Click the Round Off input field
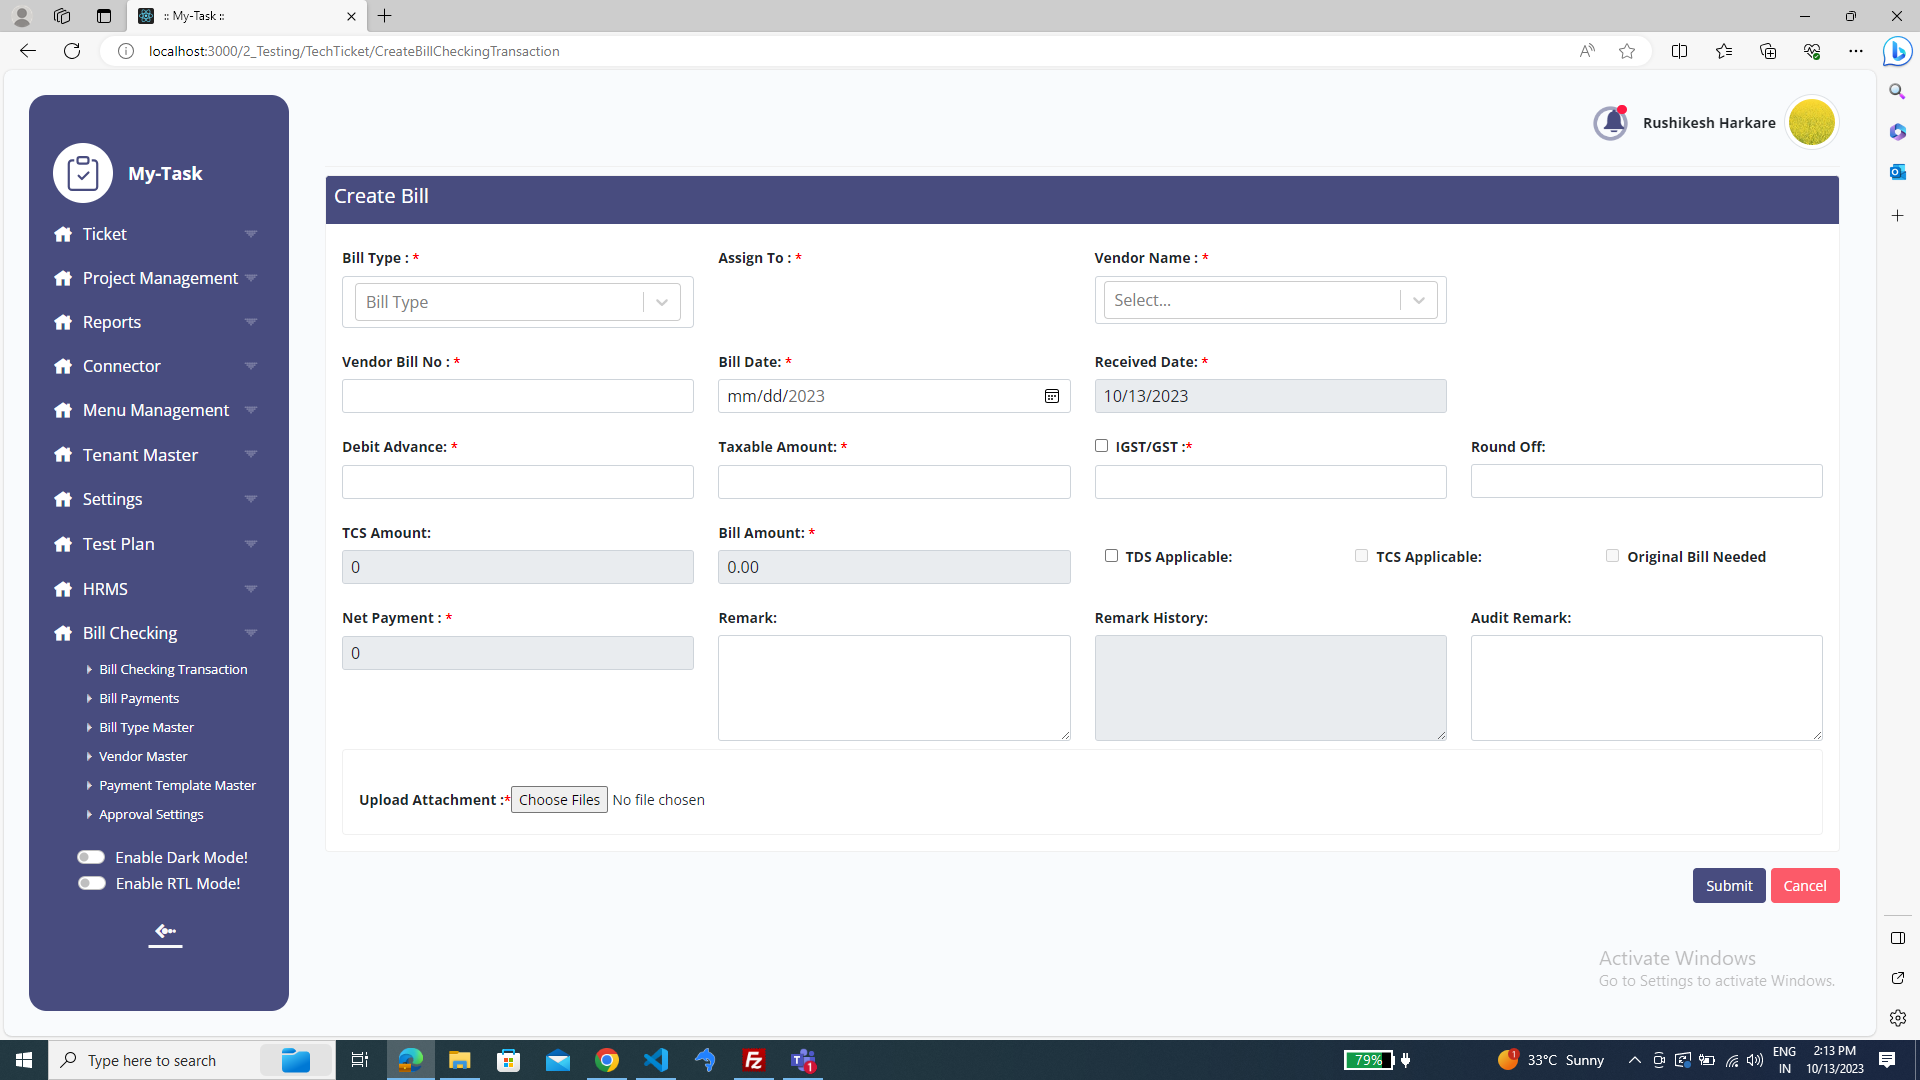This screenshot has height=1080, width=1920. point(1646,481)
